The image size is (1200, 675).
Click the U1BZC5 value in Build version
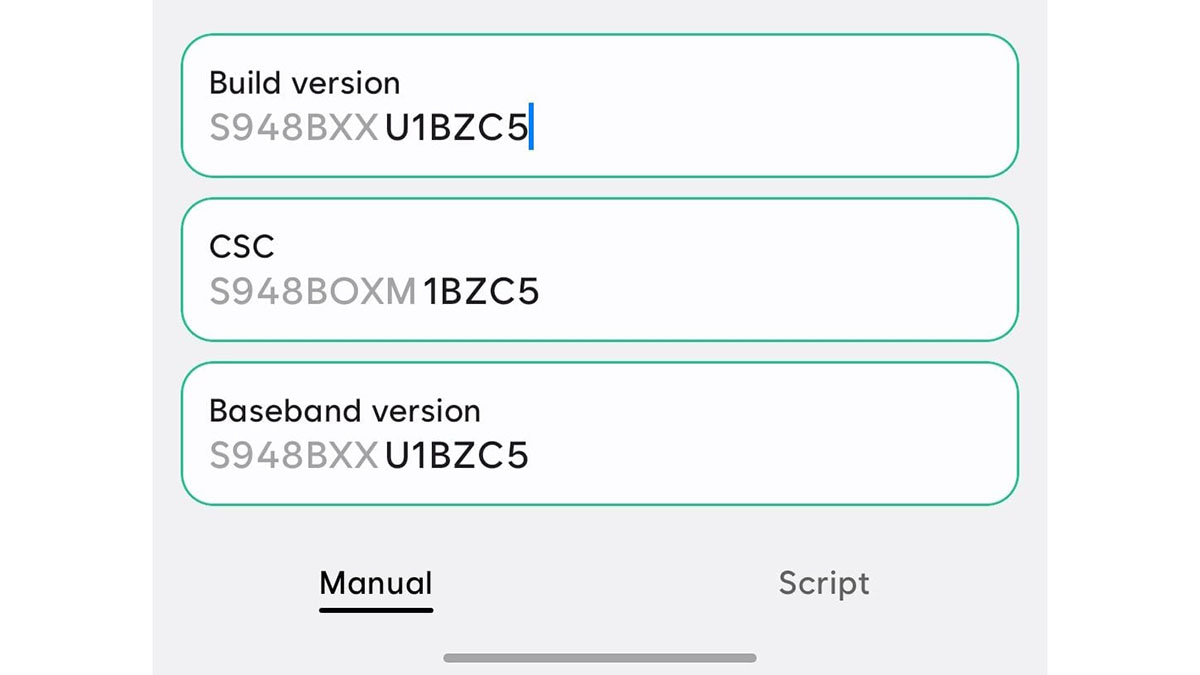coord(456,128)
